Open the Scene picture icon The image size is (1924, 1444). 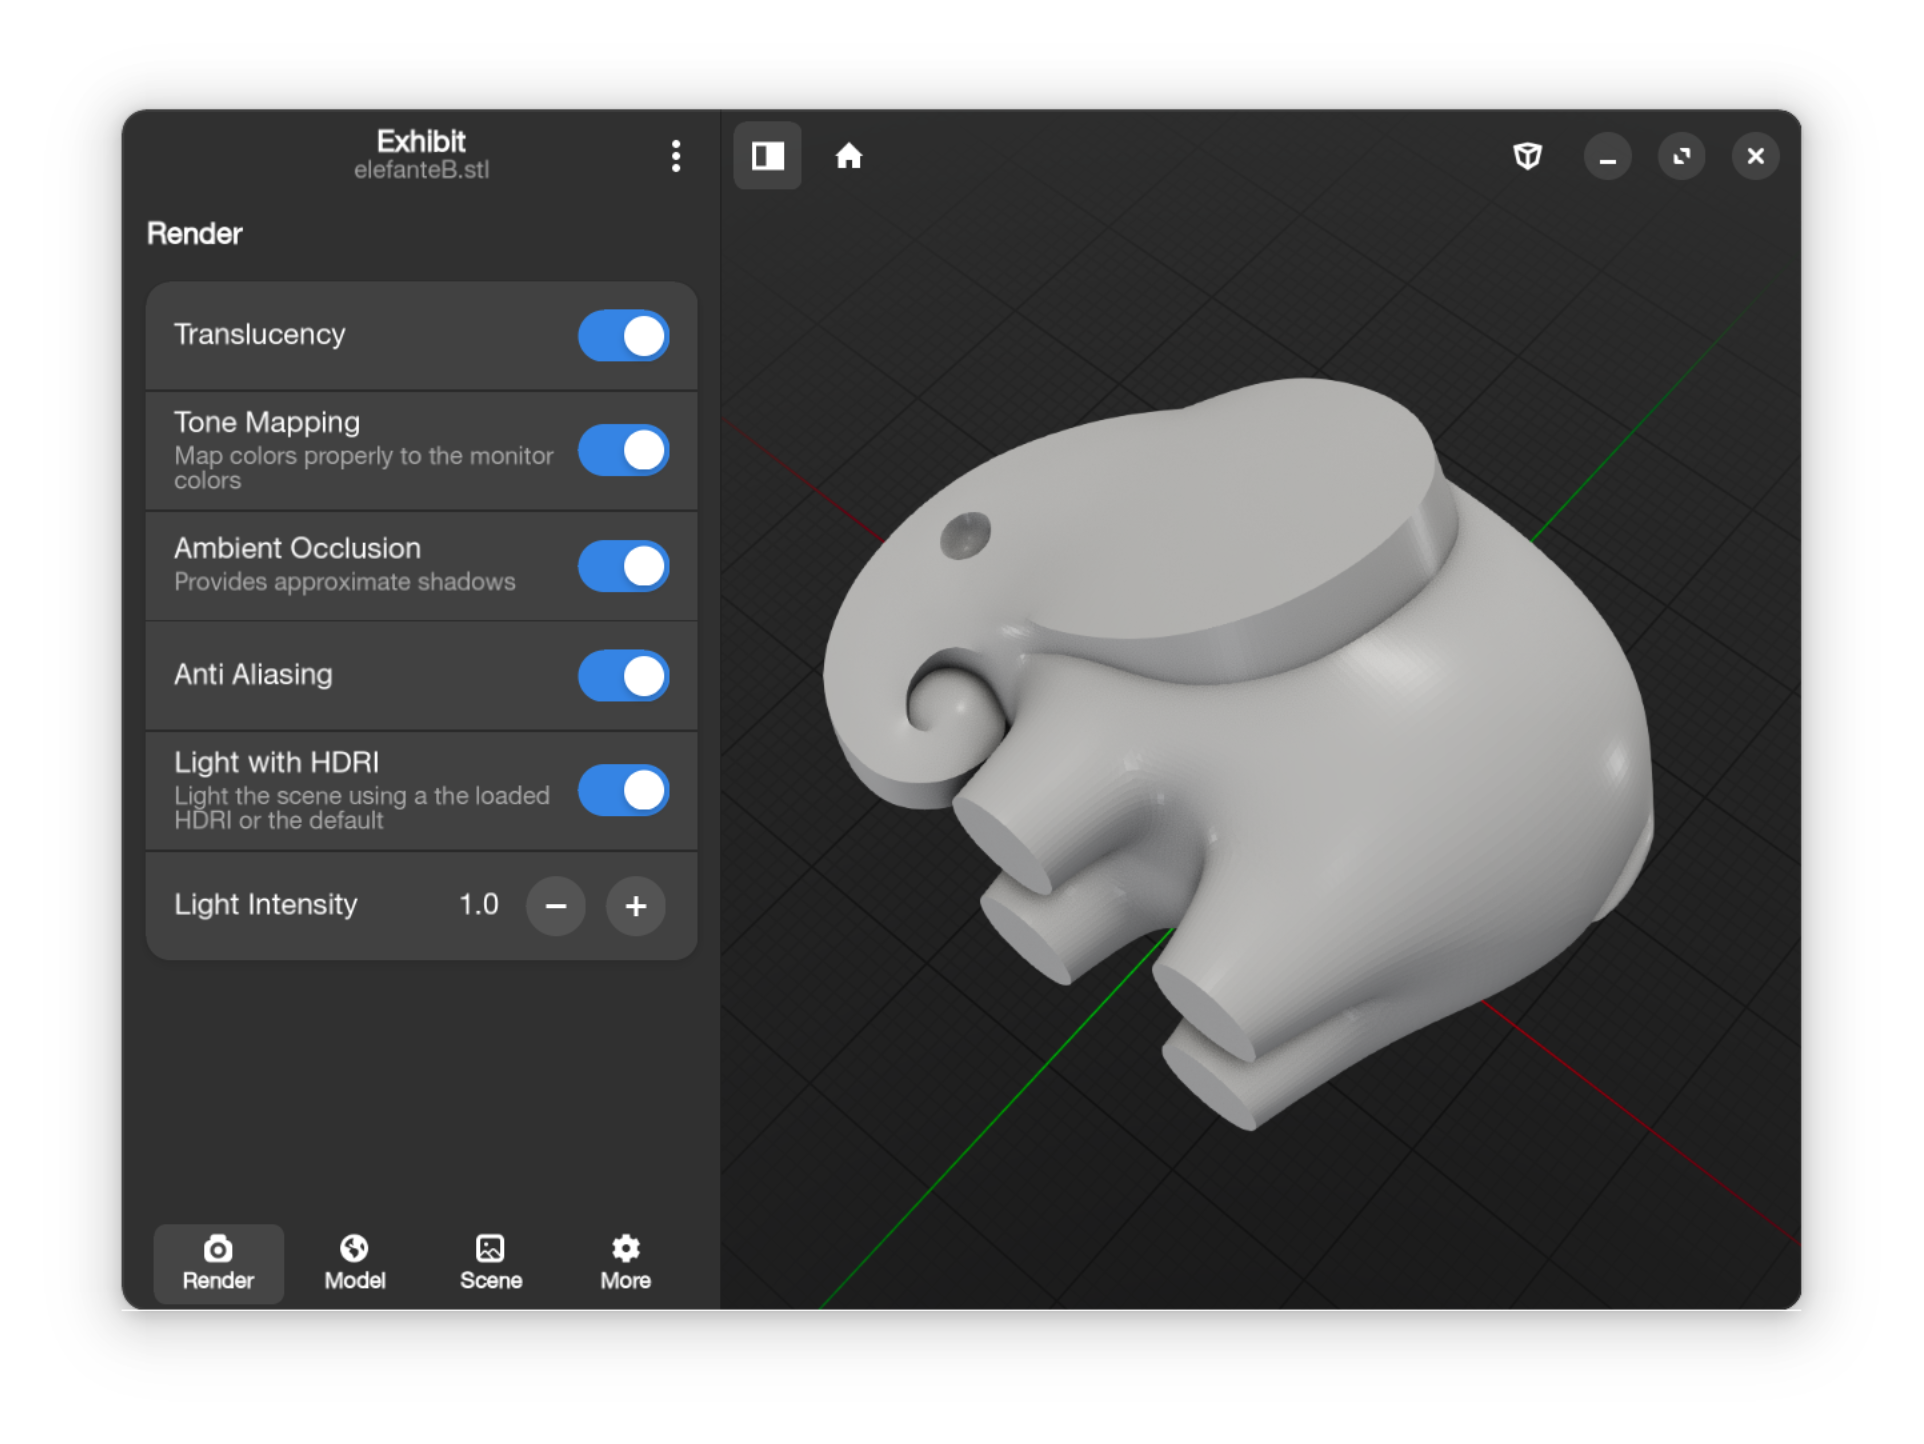pyautogui.click(x=490, y=1248)
